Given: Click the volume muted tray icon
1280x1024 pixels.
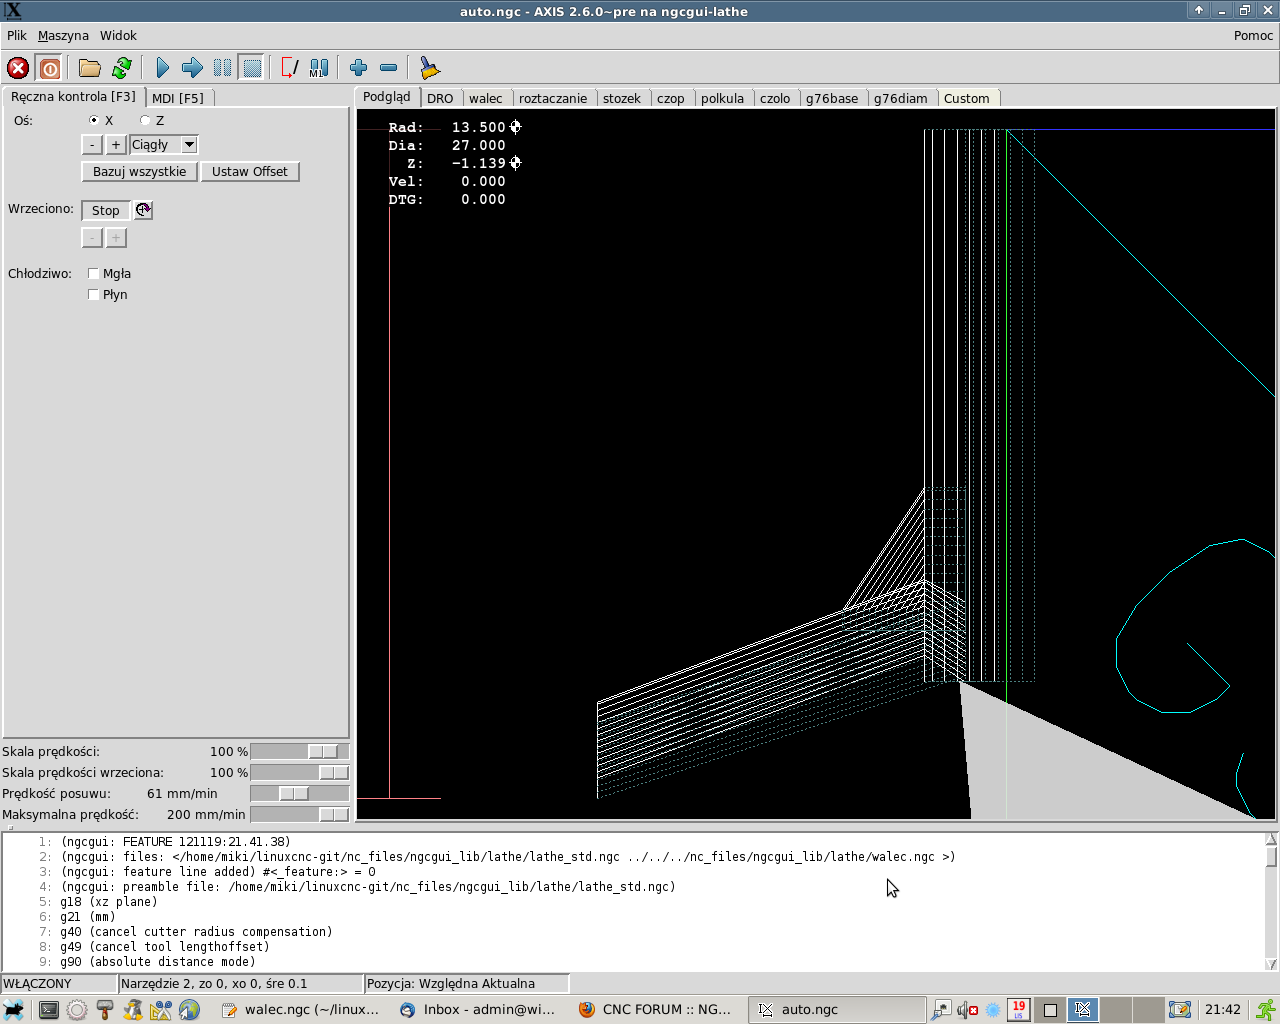Looking at the screenshot, I should tap(967, 1010).
